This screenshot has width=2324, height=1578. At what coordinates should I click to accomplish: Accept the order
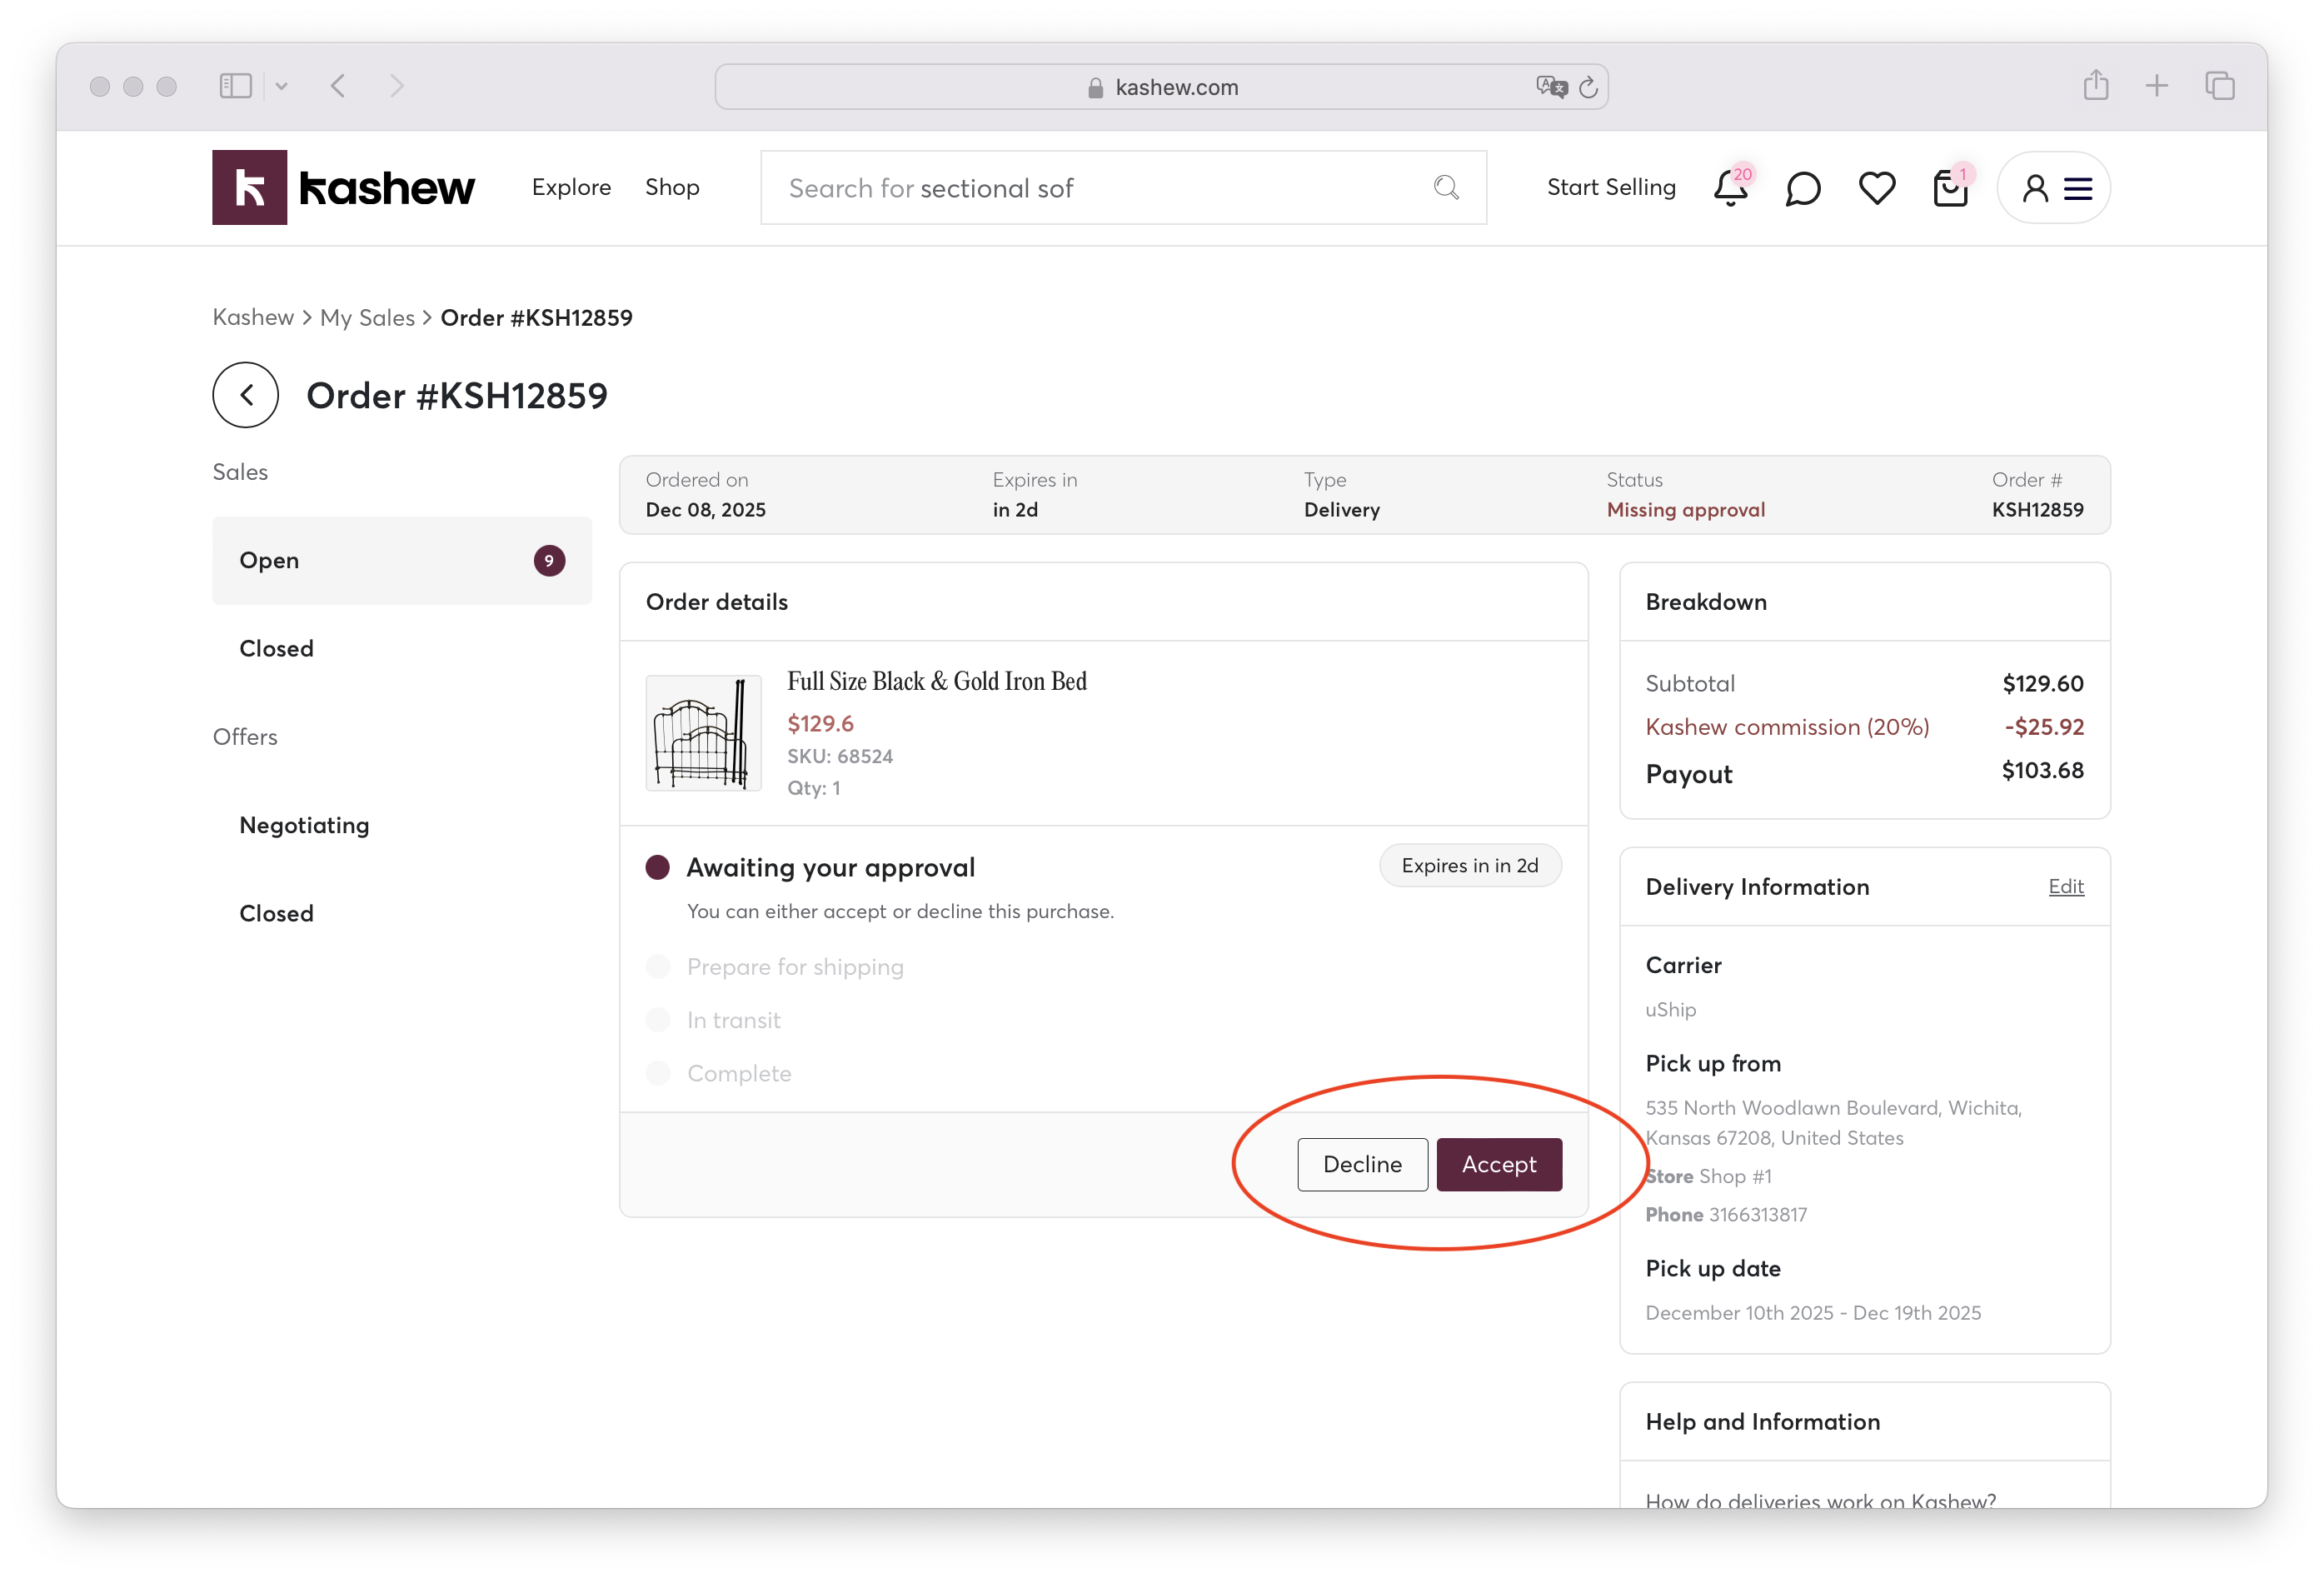1498,1164
